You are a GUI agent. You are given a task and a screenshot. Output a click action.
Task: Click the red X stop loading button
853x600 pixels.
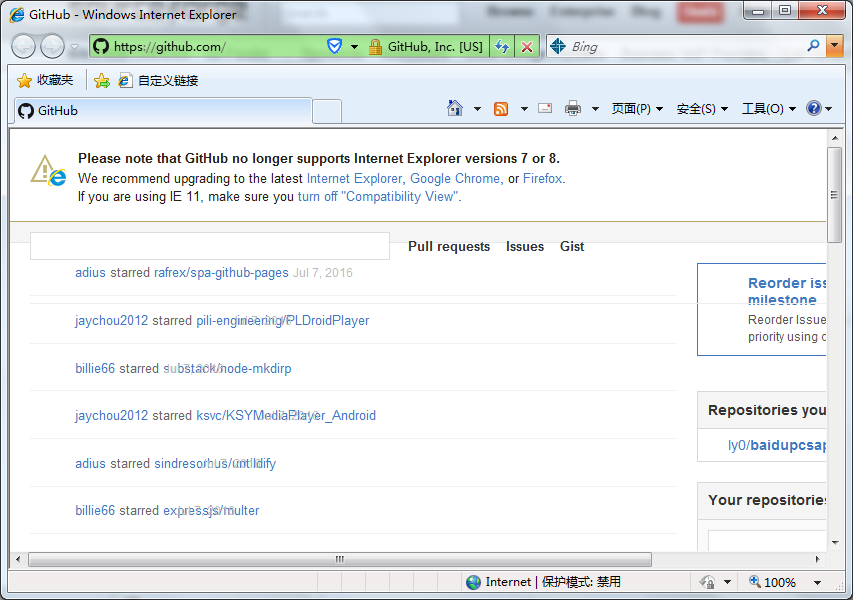pos(527,47)
